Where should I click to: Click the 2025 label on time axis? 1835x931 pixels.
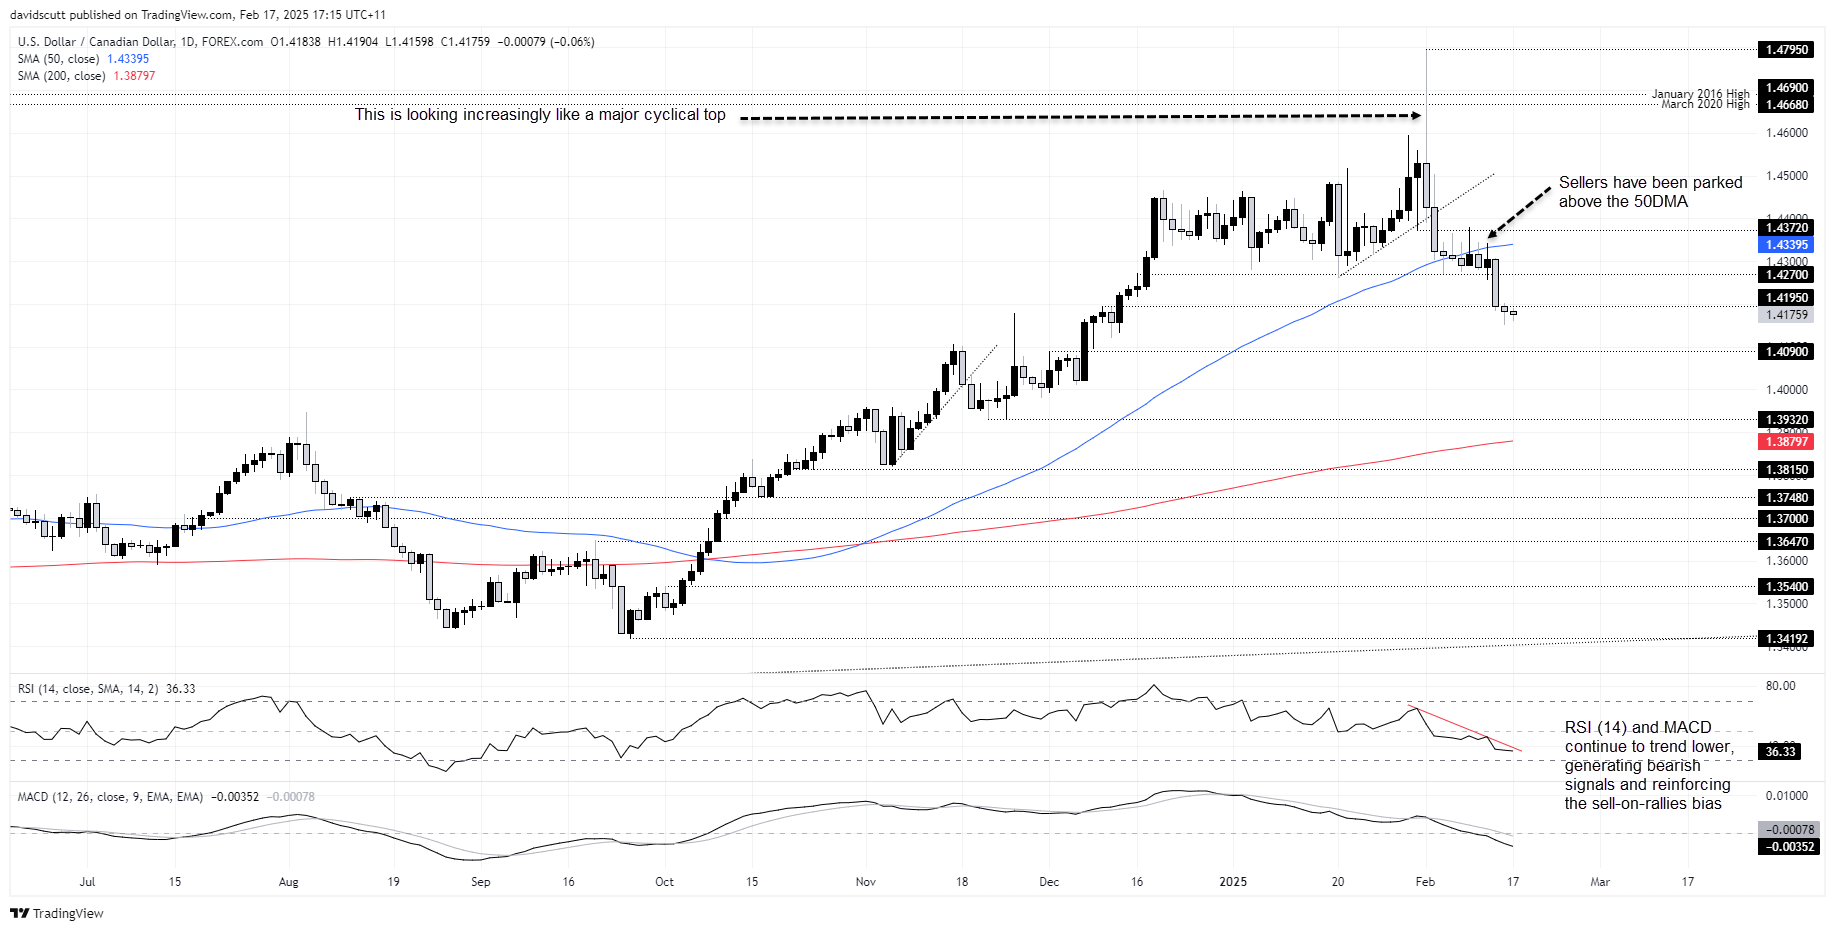(x=1233, y=882)
